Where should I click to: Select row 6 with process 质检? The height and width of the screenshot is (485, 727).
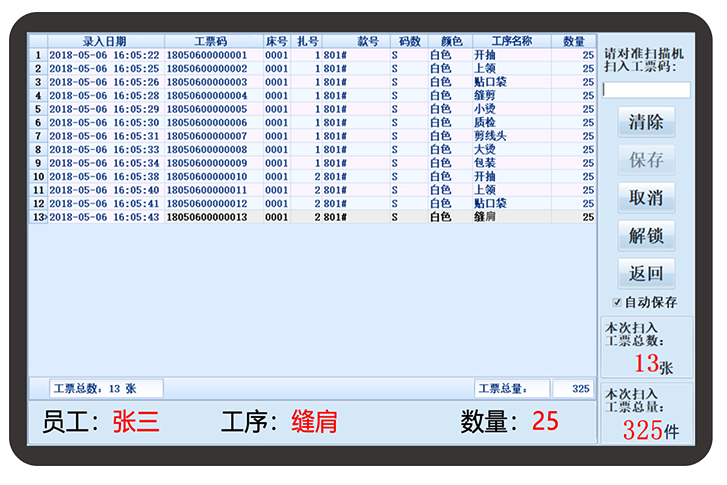(x=300, y=123)
